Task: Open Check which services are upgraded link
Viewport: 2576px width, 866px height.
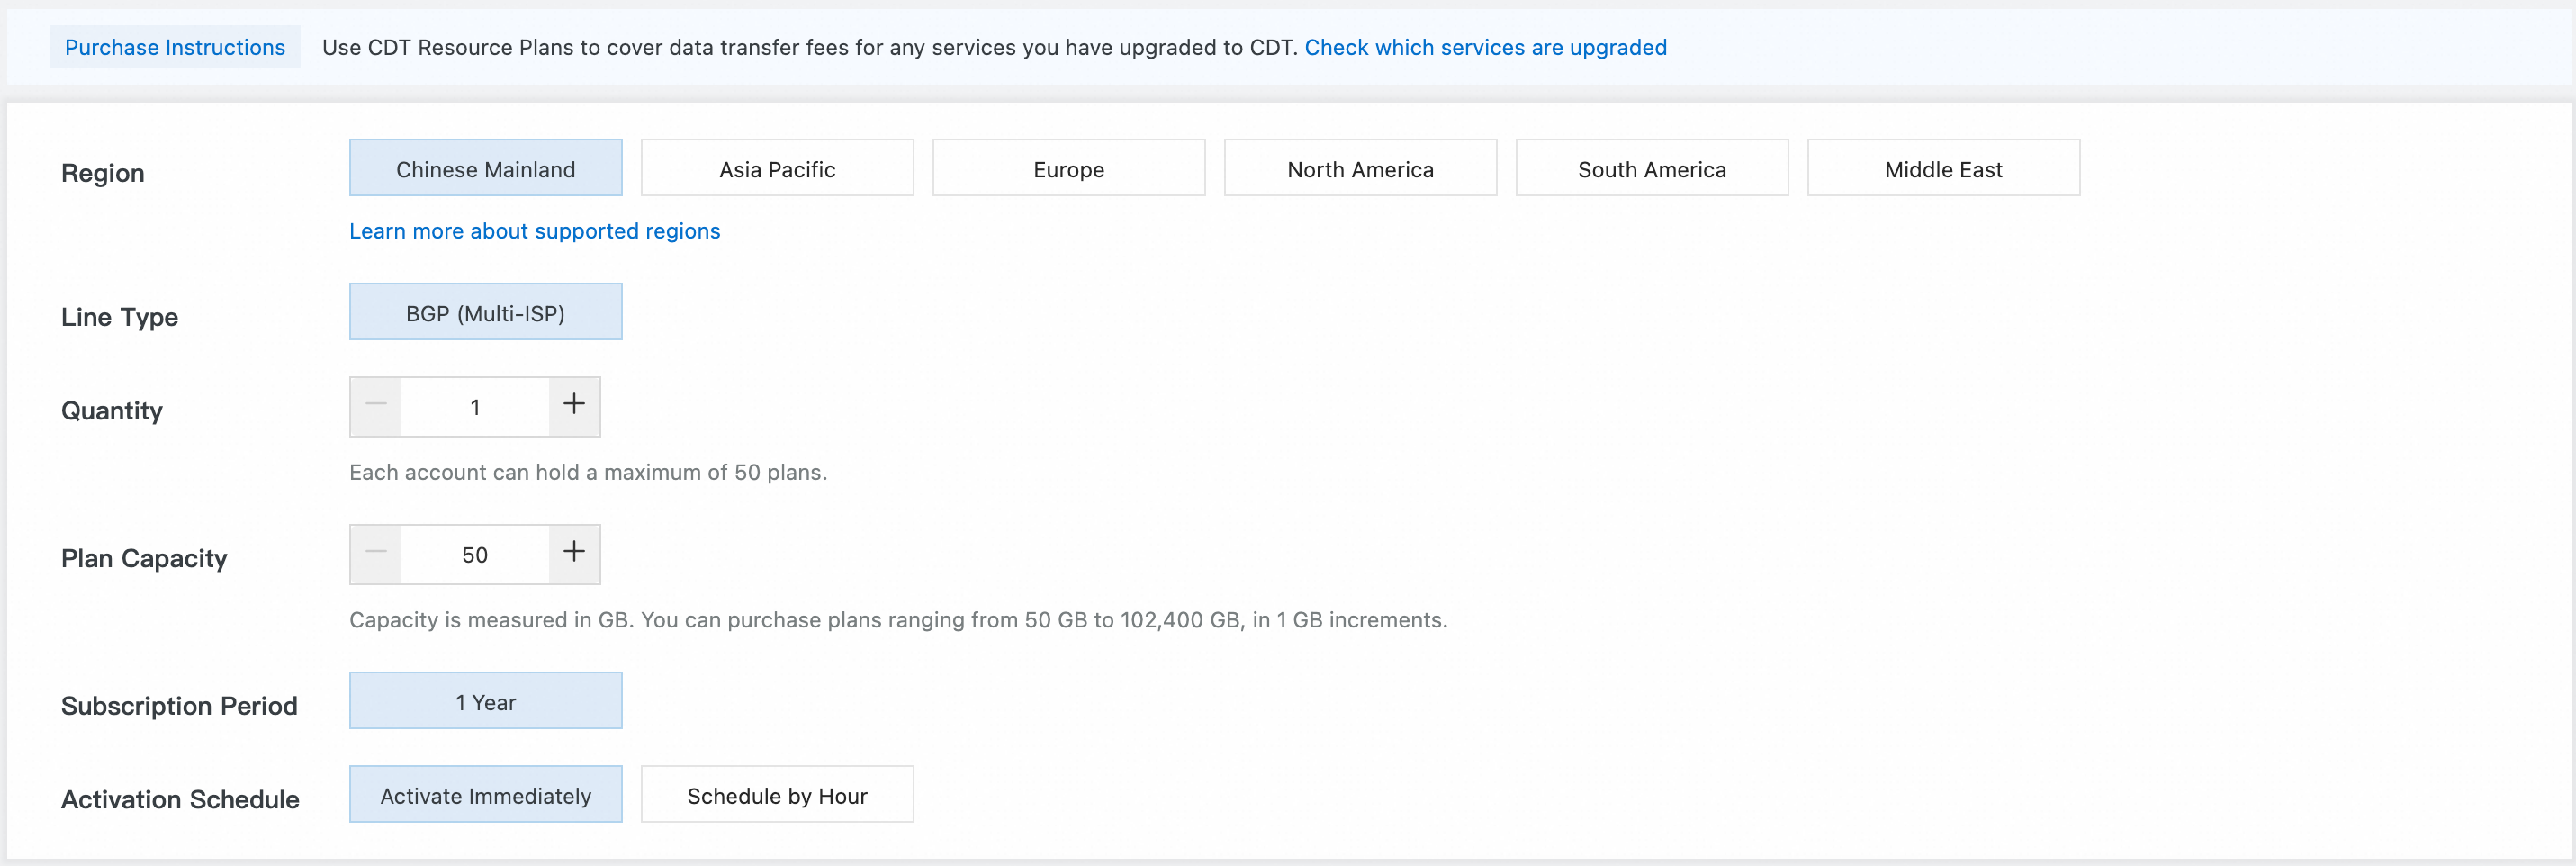Action: pos(1485,47)
